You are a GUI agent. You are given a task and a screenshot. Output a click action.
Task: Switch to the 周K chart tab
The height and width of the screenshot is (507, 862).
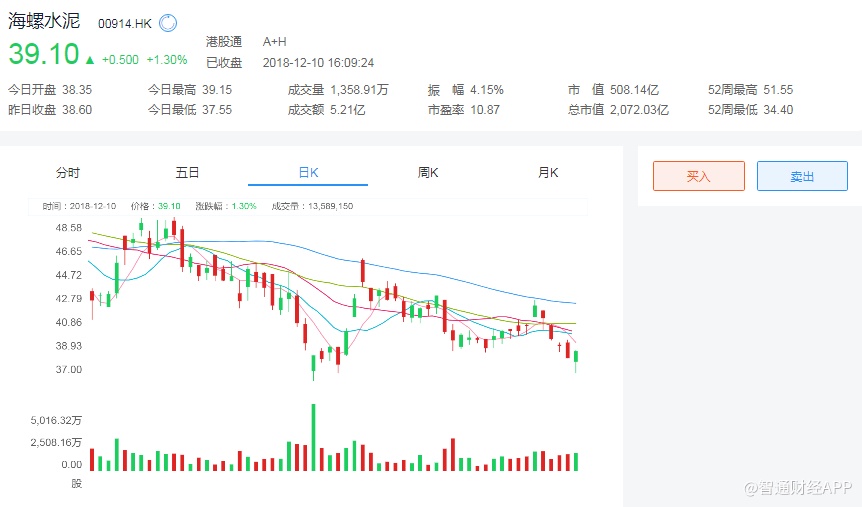[428, 173]
